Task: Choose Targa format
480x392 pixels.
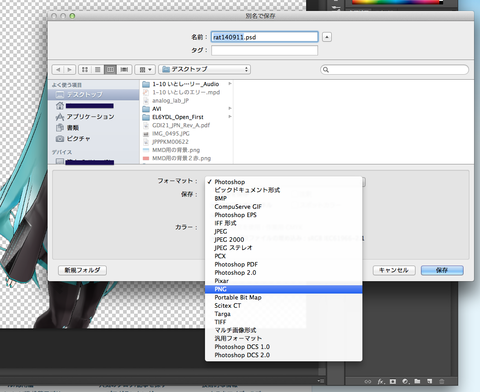Action: pyautogui.click(x=284, y=314)
